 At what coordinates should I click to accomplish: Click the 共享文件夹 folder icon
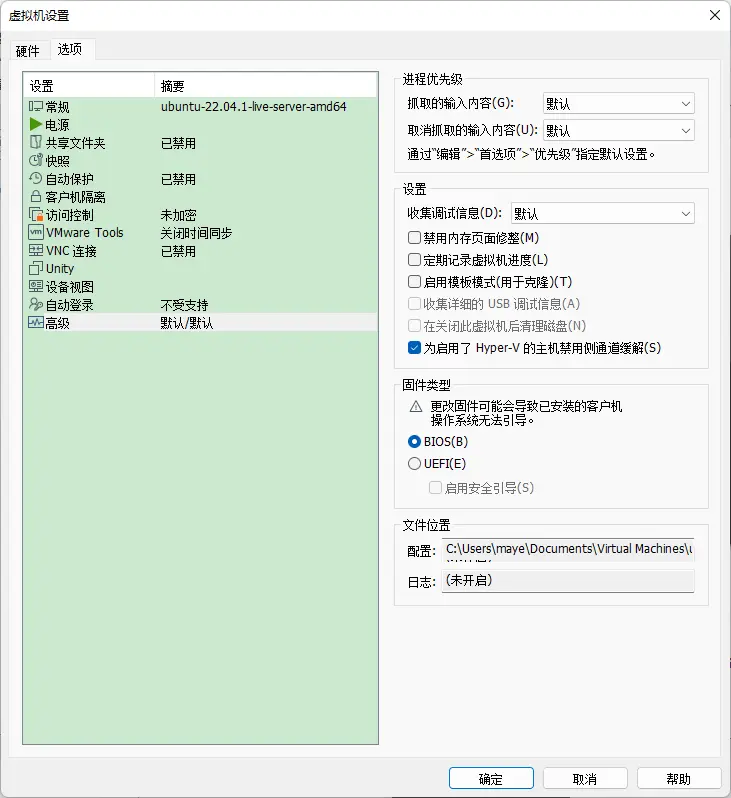coord(35,142)
